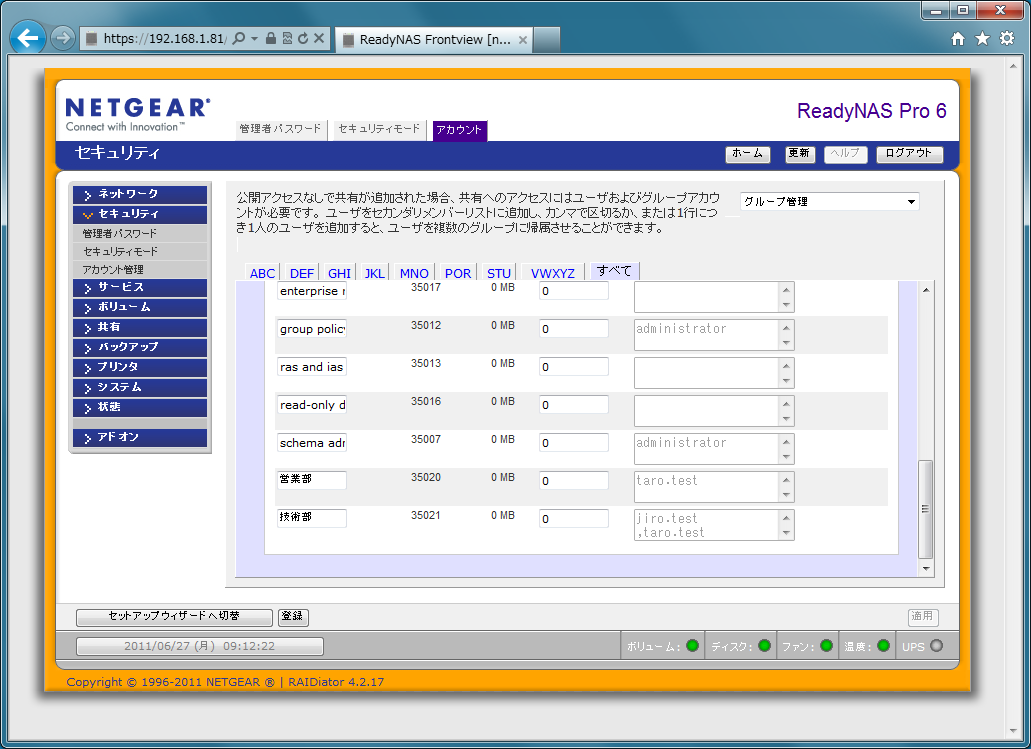Viewport: 1031px width, 749px height.
Task: Switch to the セキュリティモード tab
Action: (379, 130)
